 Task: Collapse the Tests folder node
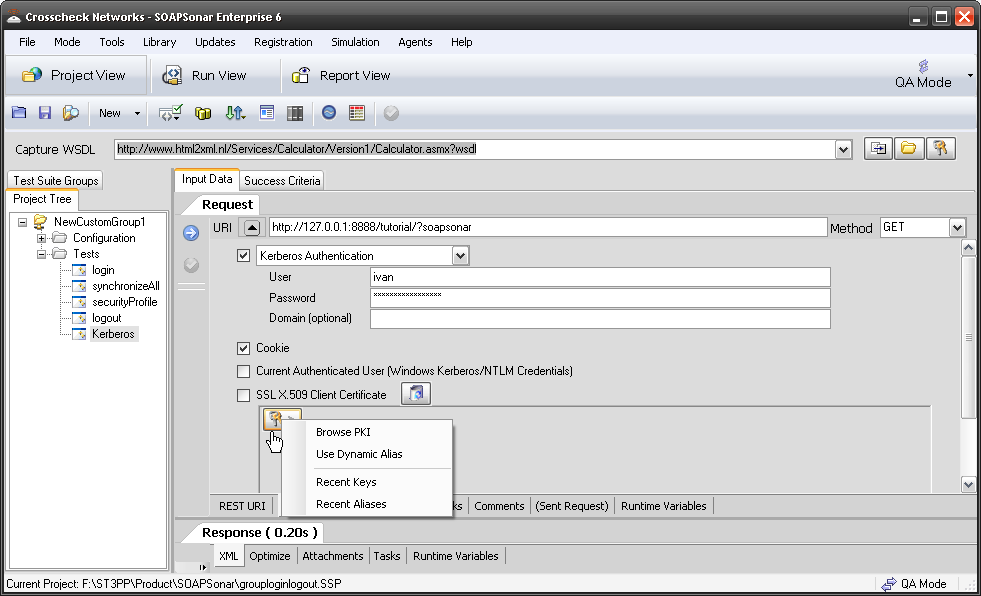point(41,254)
